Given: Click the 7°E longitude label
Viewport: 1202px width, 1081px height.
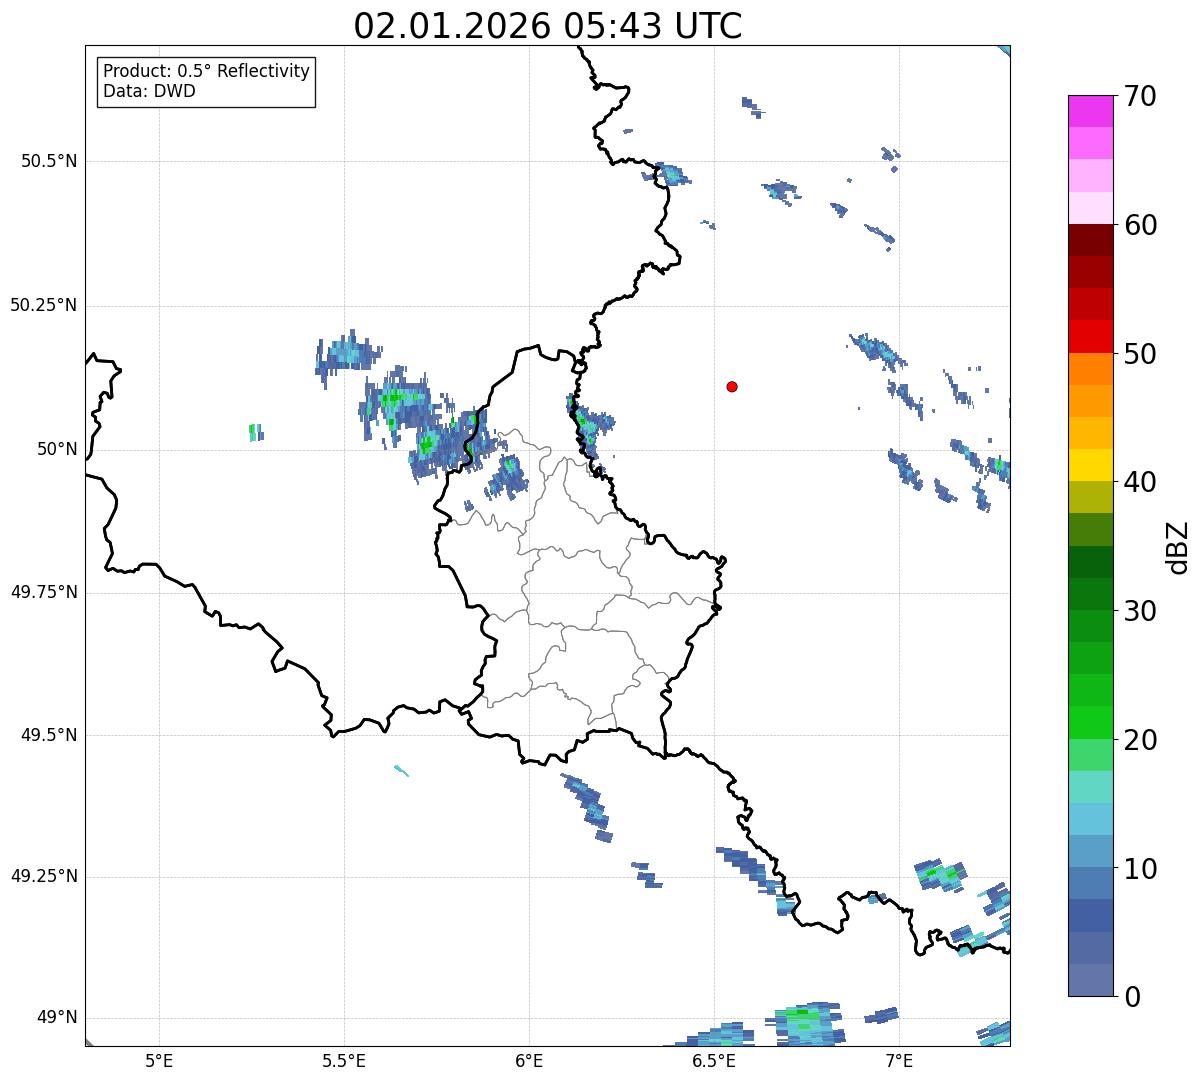Looking at the screenshot, I should 899,1061.
